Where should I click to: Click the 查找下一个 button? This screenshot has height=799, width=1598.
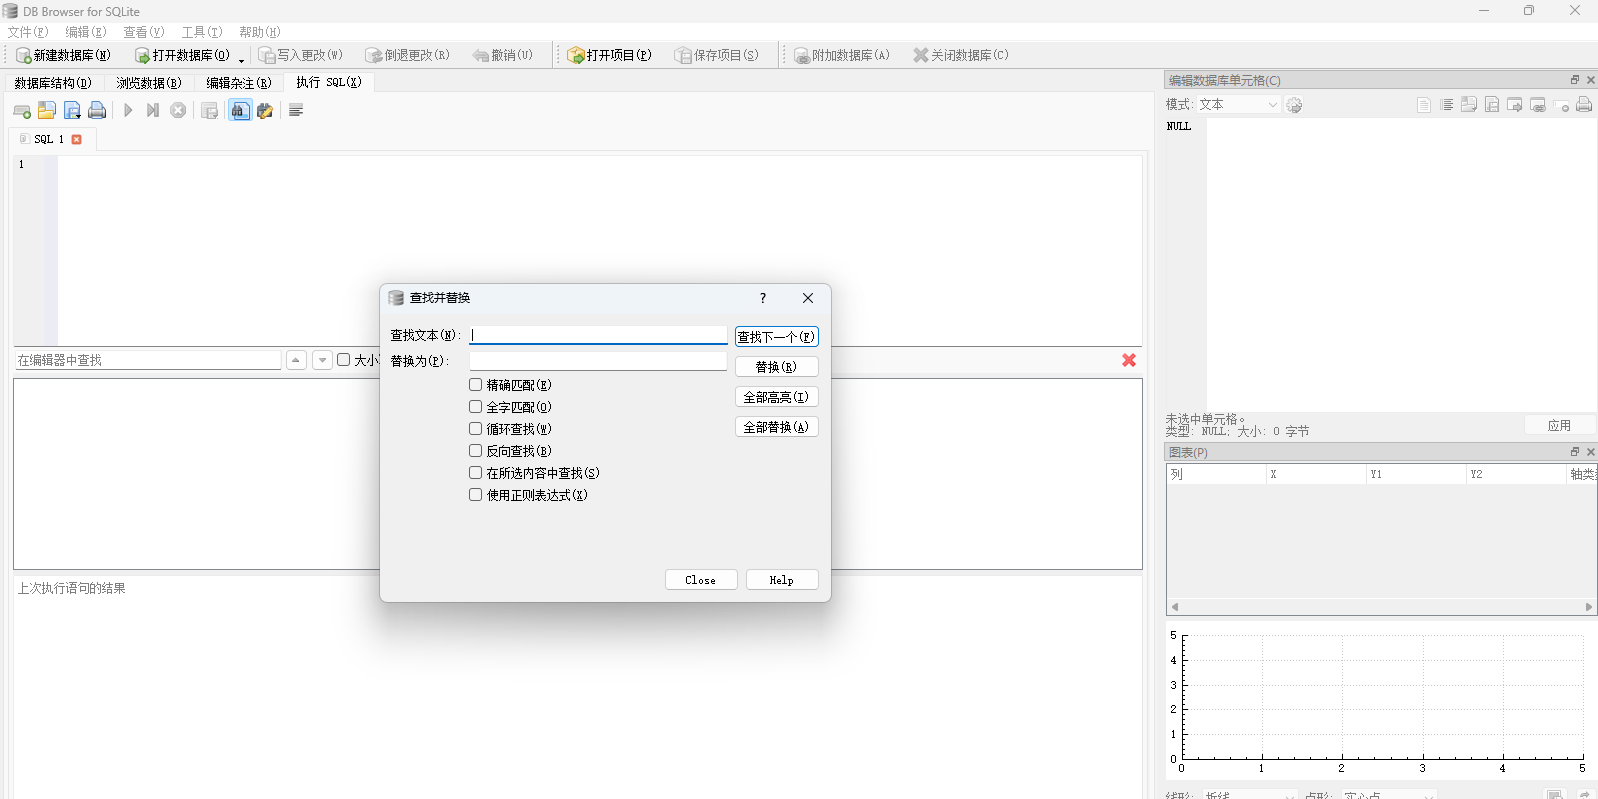point(776,337)
